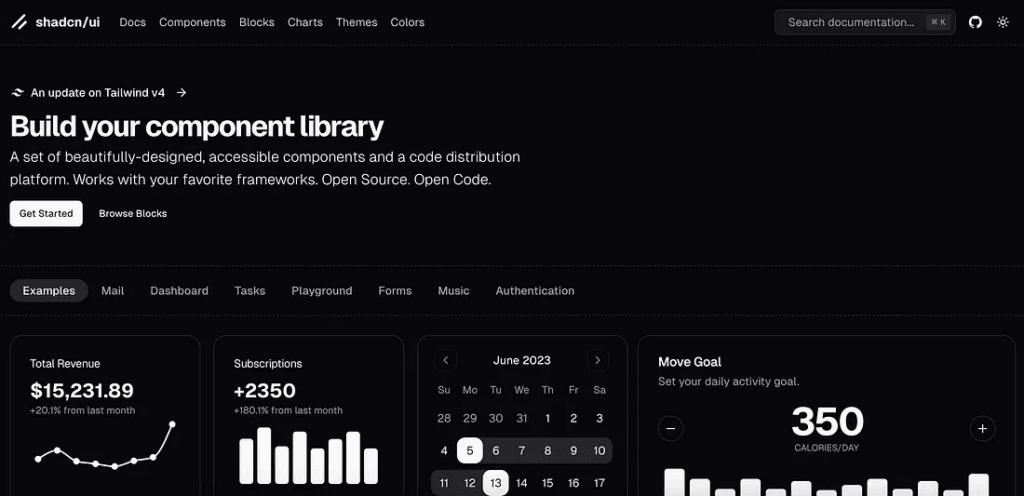Go to previous month in calendar
This screenshot has height=496, width=1024.
pos(445,360)
